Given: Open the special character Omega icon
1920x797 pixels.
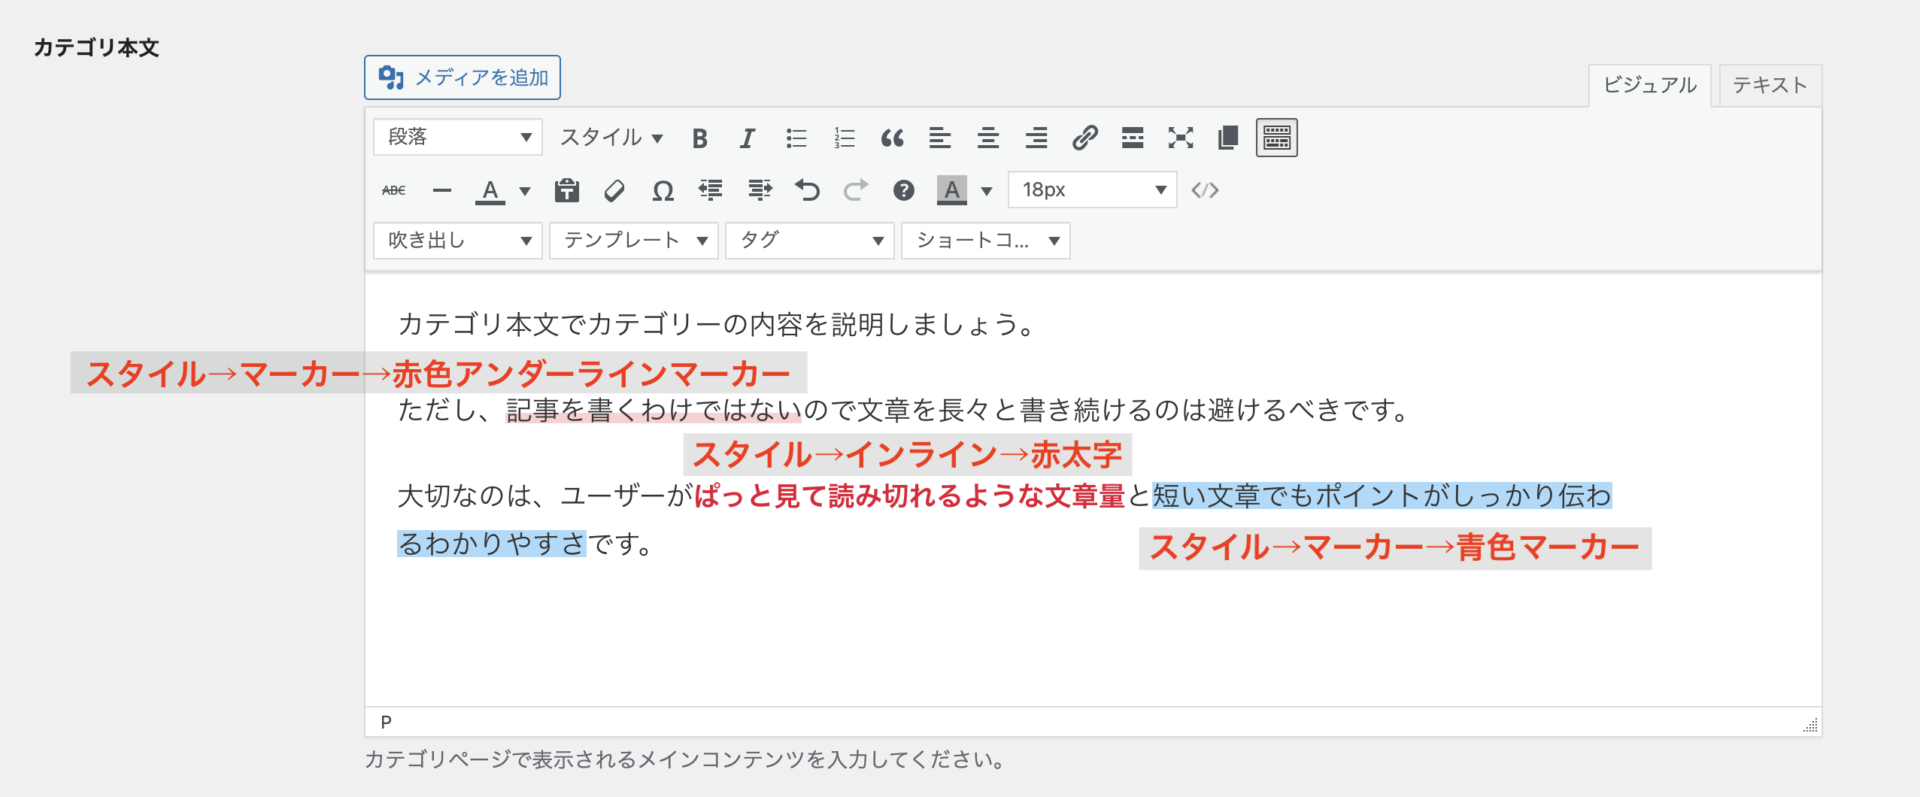Looking at the screenshot, I should coord(663,190).
